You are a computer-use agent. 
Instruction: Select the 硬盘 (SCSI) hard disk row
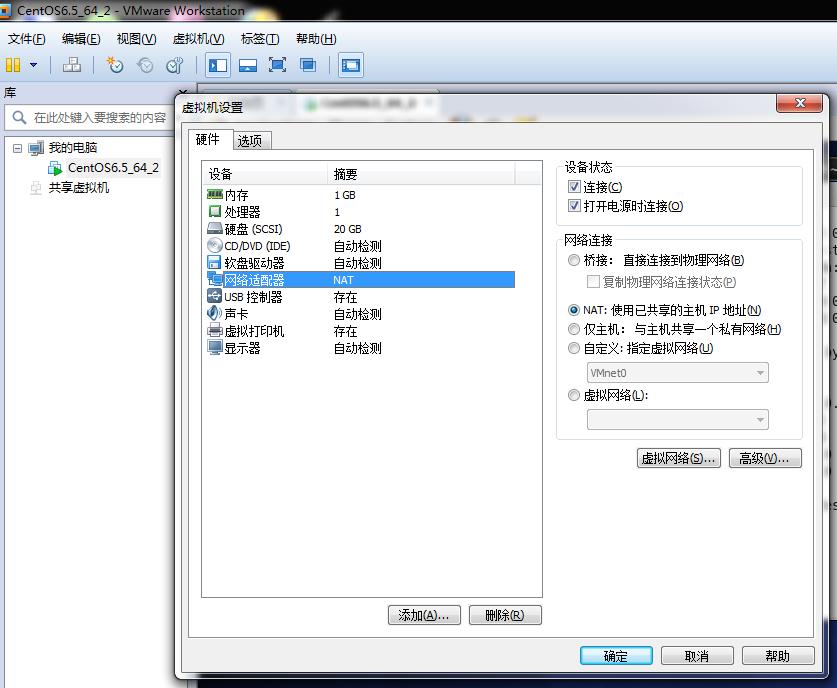click(358, 229)
